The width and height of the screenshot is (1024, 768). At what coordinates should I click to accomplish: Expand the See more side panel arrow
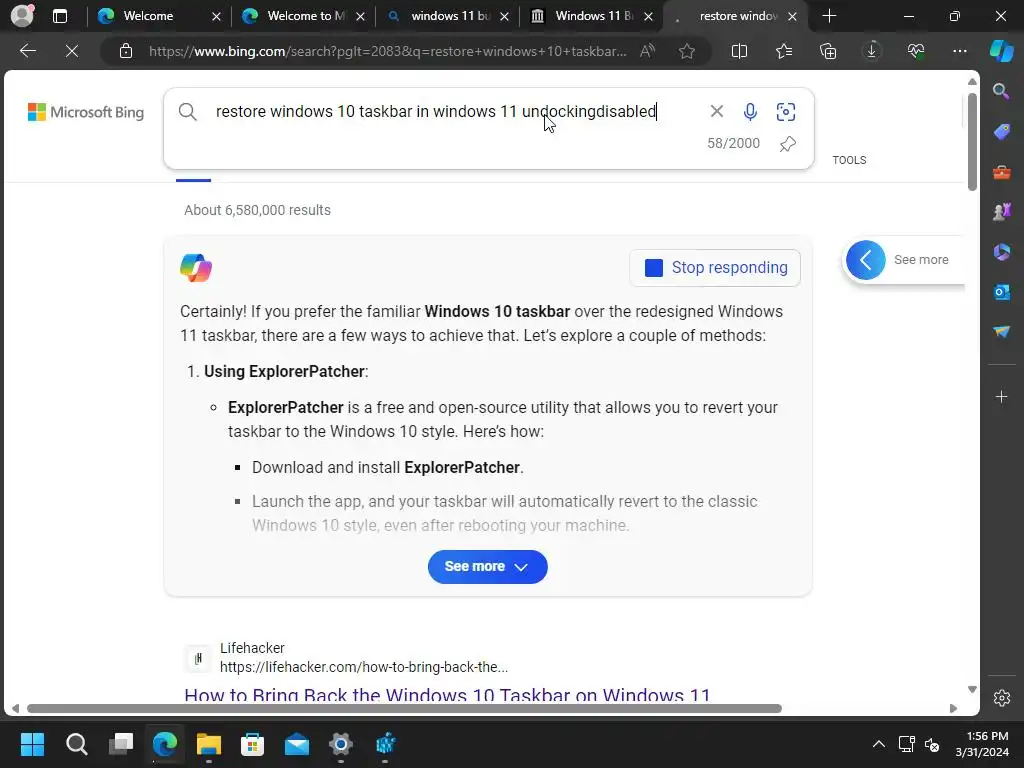[865, 260]
